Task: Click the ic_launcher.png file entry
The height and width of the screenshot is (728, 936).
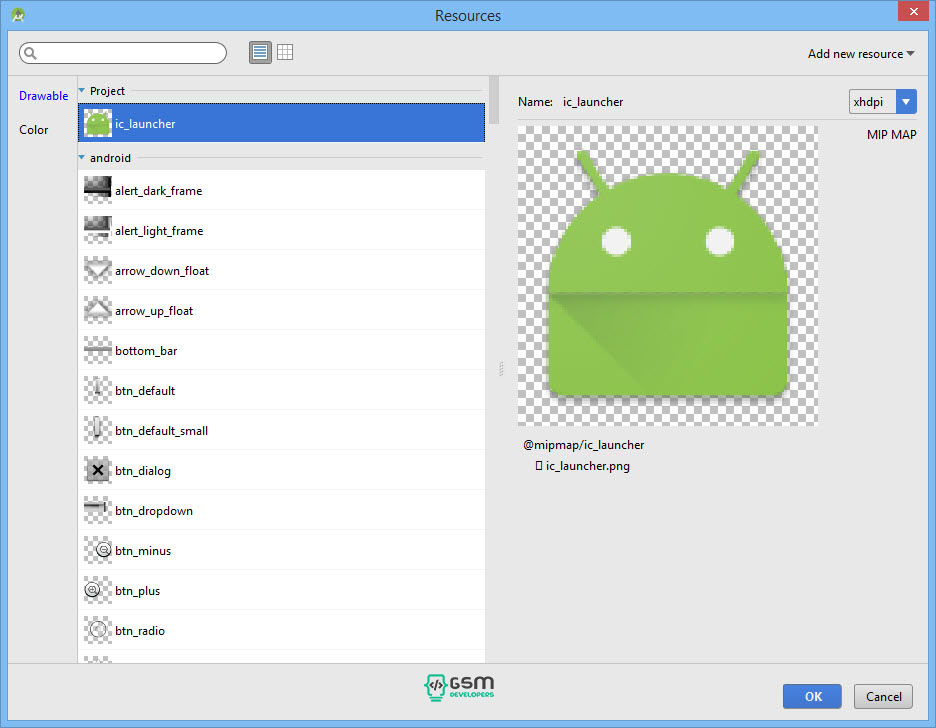Action: [x=583, y=465]
